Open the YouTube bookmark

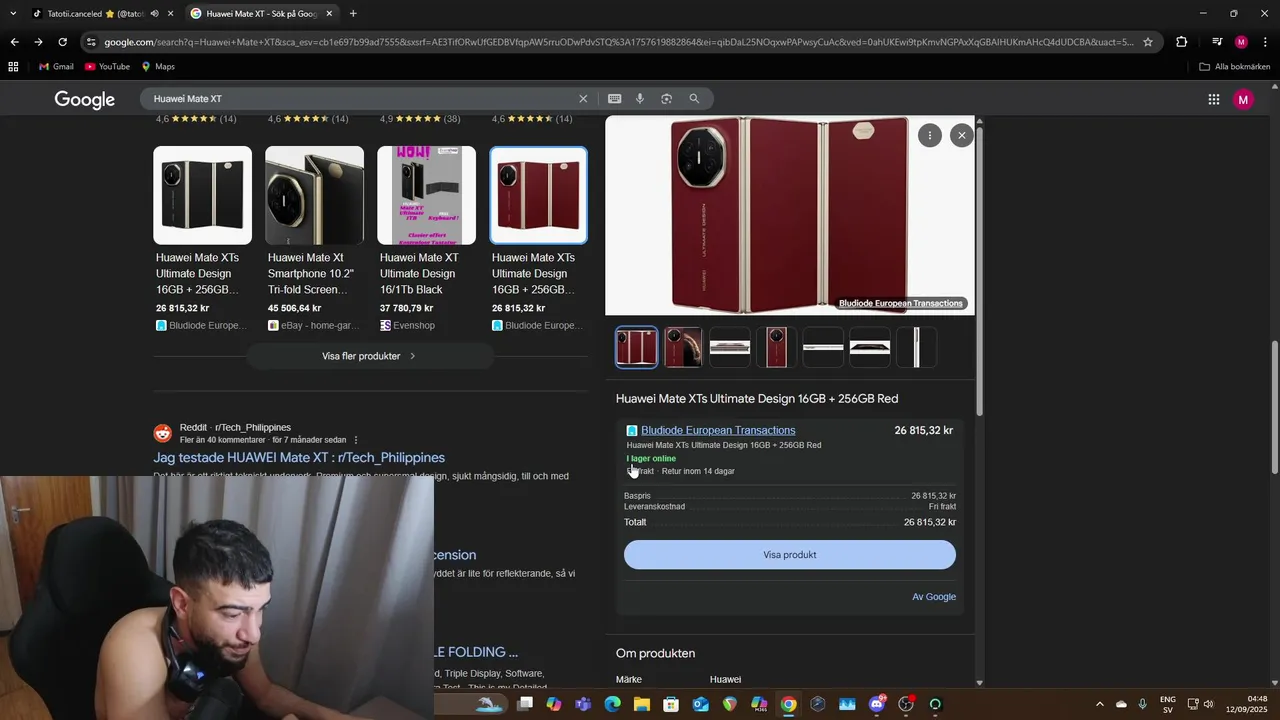click(107, 67)
